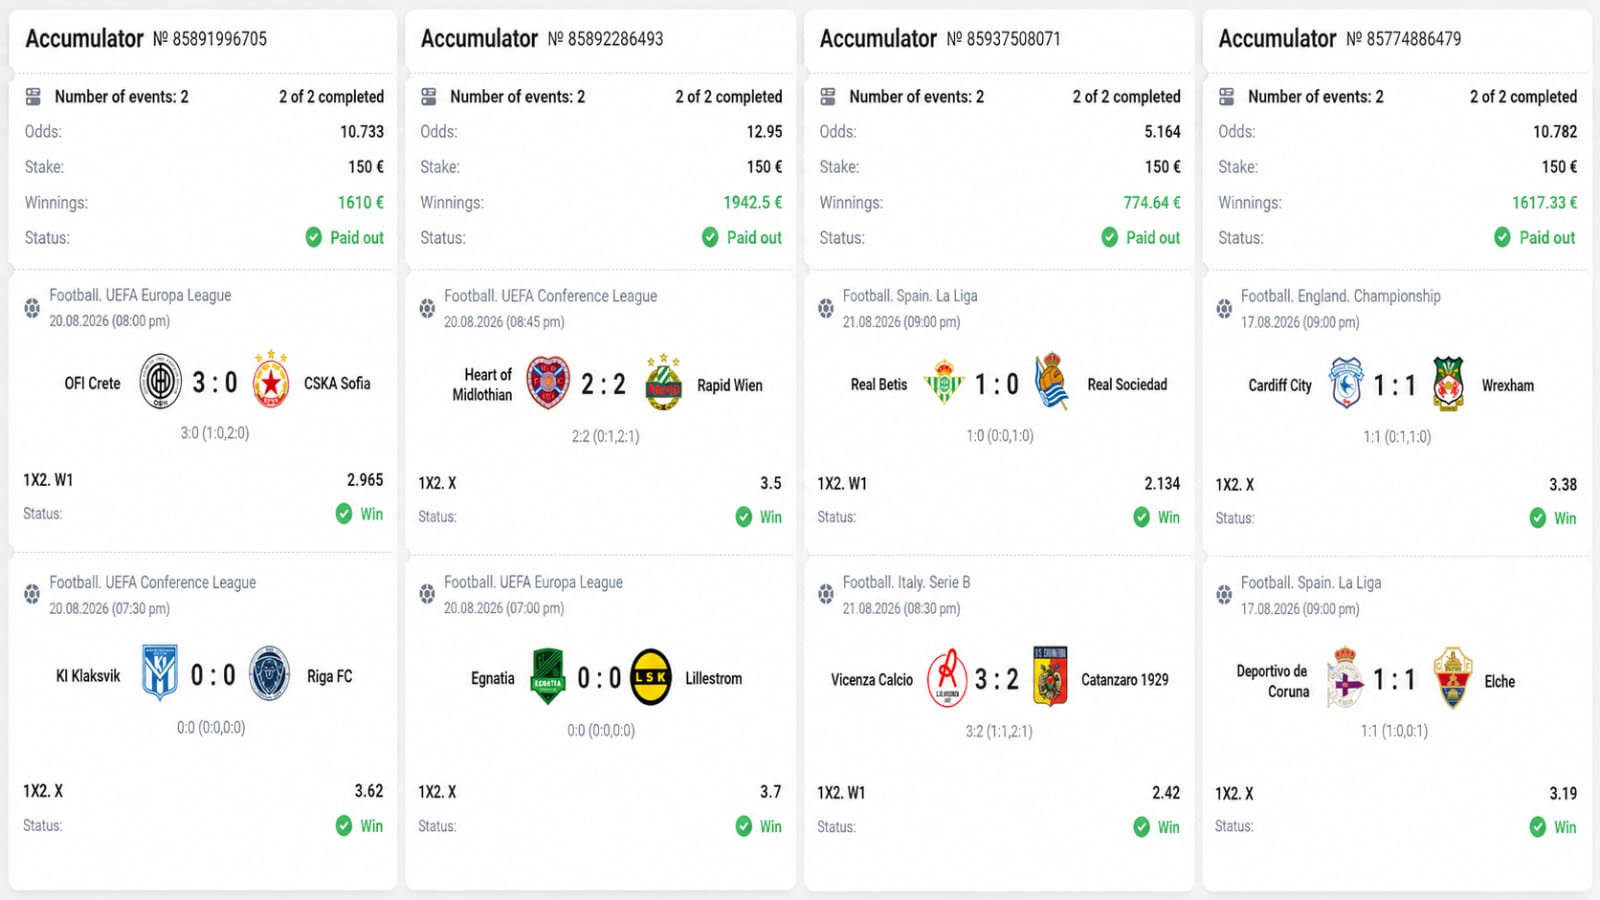Click the KI Klaksvik blue shield
1600x900 pixels.
160,672
